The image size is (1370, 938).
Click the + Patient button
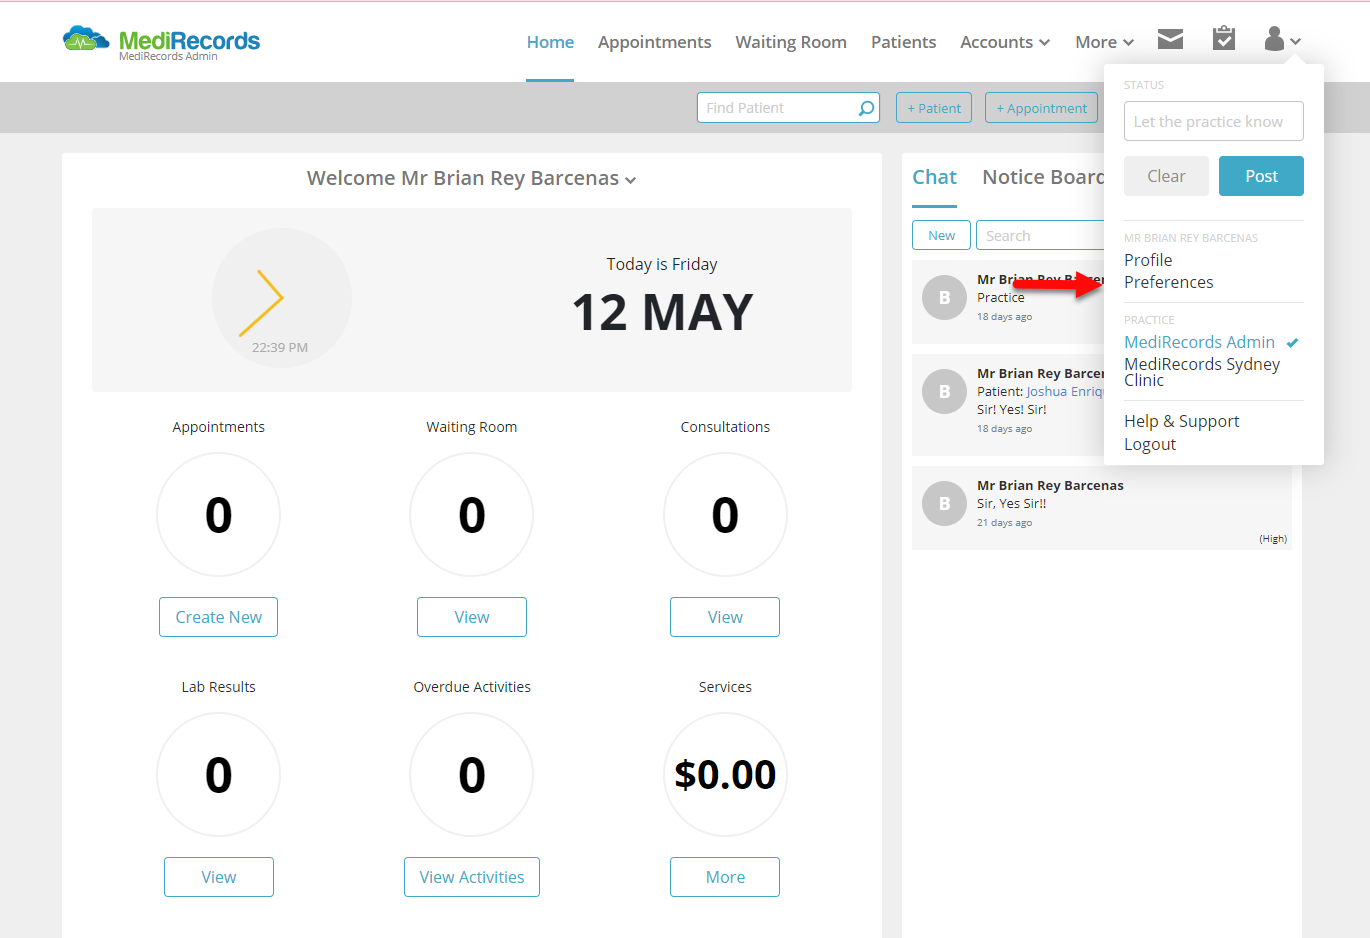coord(934,108)
